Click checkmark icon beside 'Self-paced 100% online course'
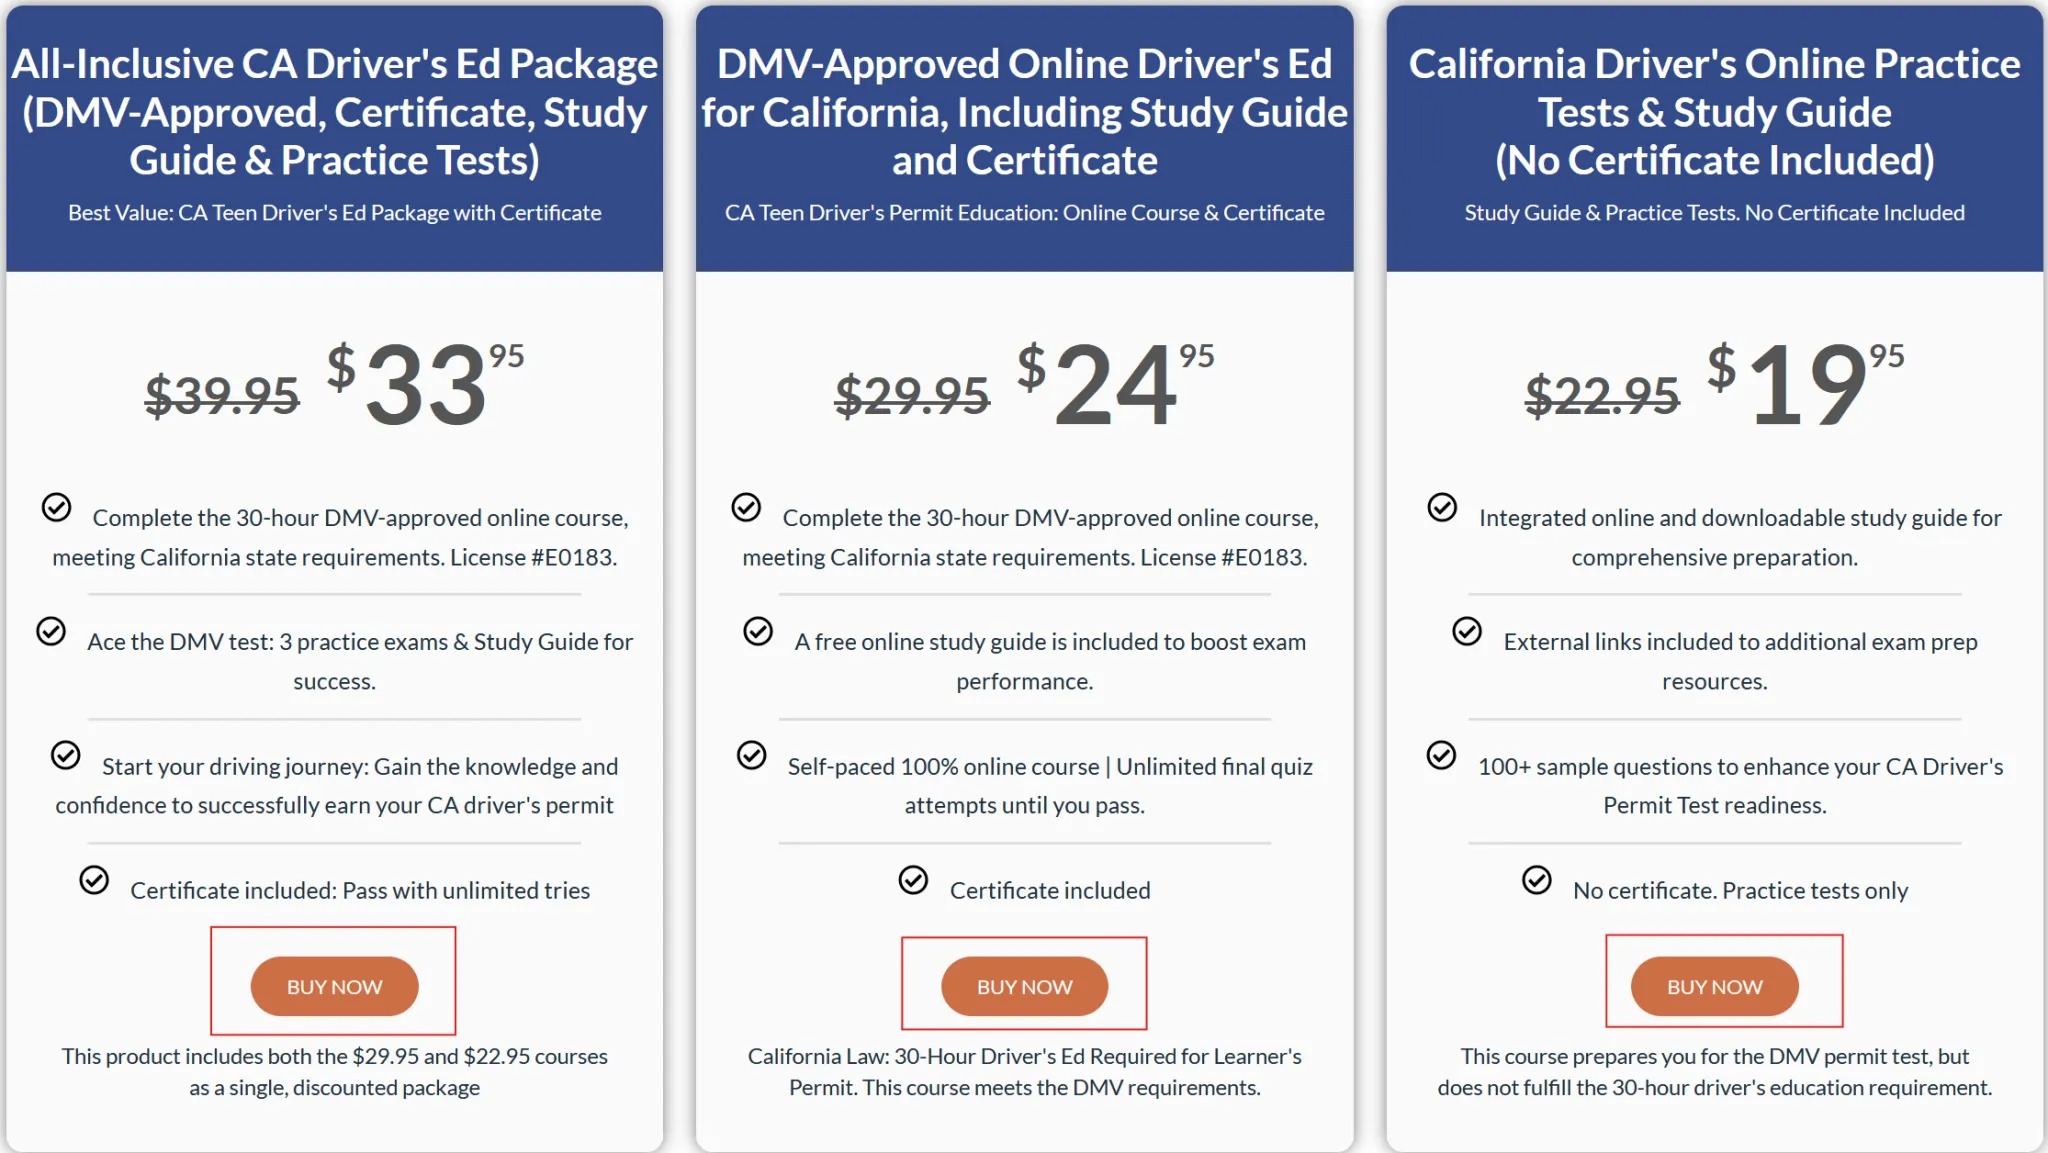This screenshot has width=2048, height=1153. (x=752, y=755)
